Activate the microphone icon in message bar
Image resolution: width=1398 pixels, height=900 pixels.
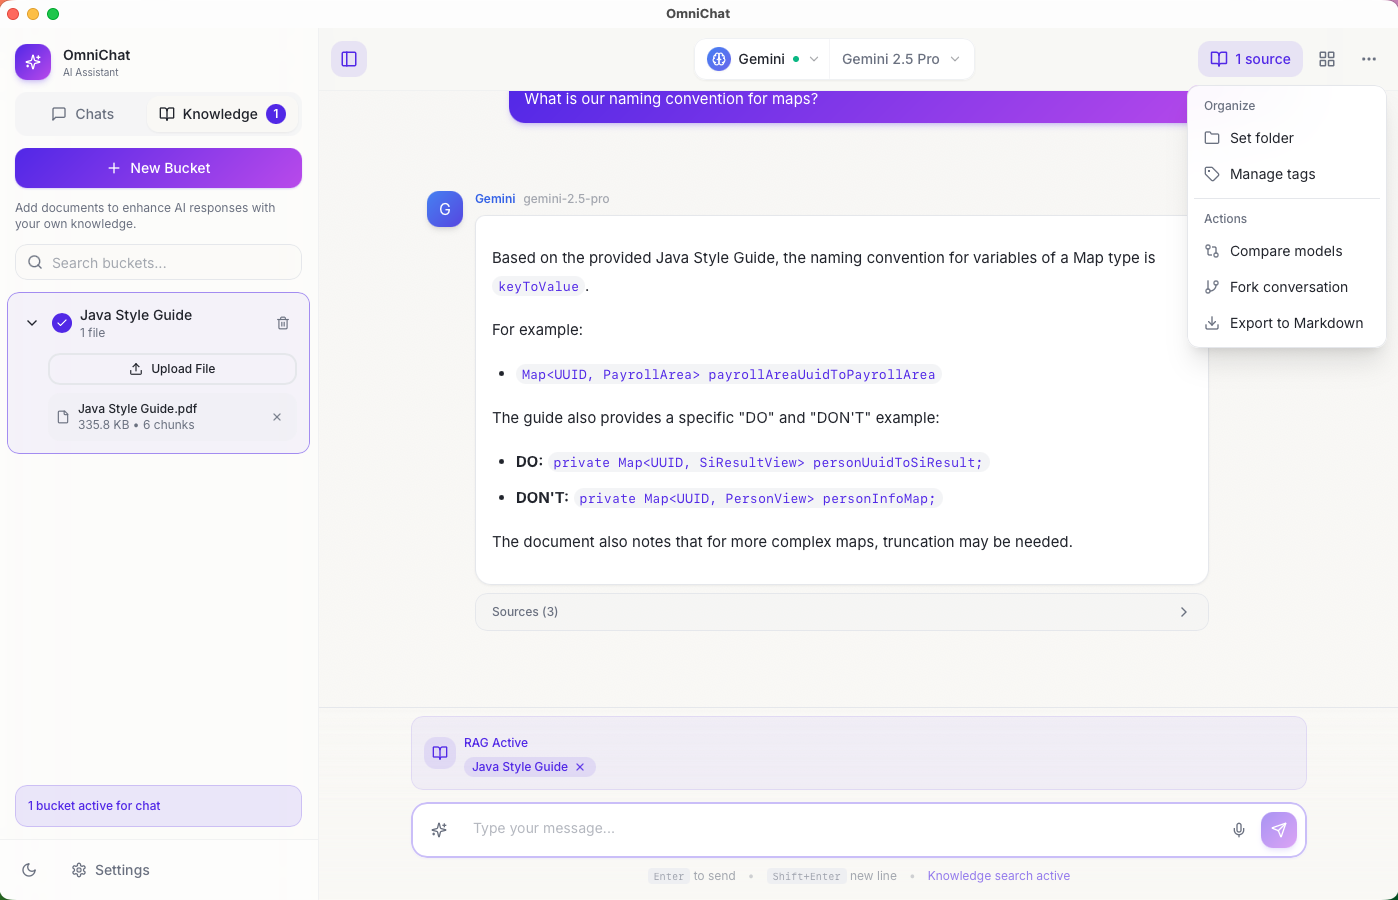point(1239,830)
